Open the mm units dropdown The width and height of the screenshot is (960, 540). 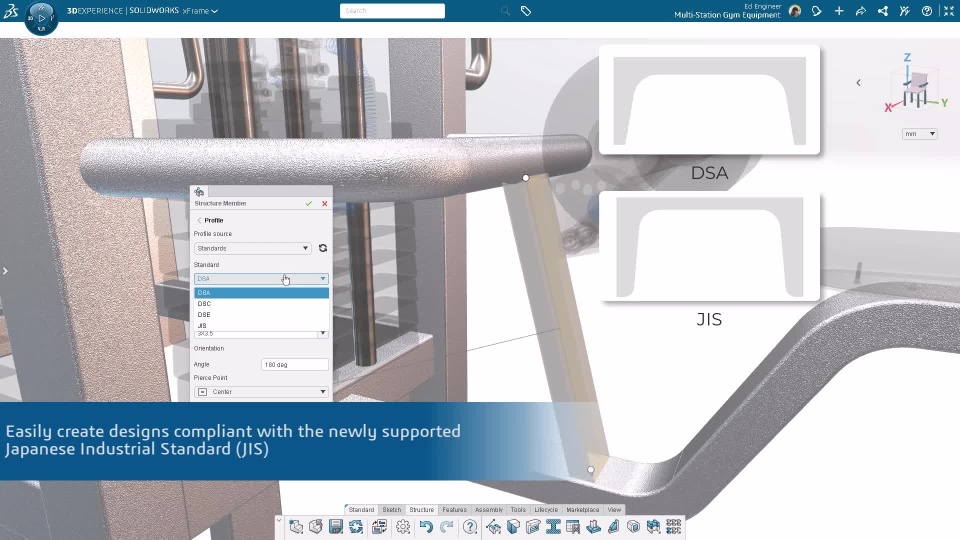(x=920, y=133)
